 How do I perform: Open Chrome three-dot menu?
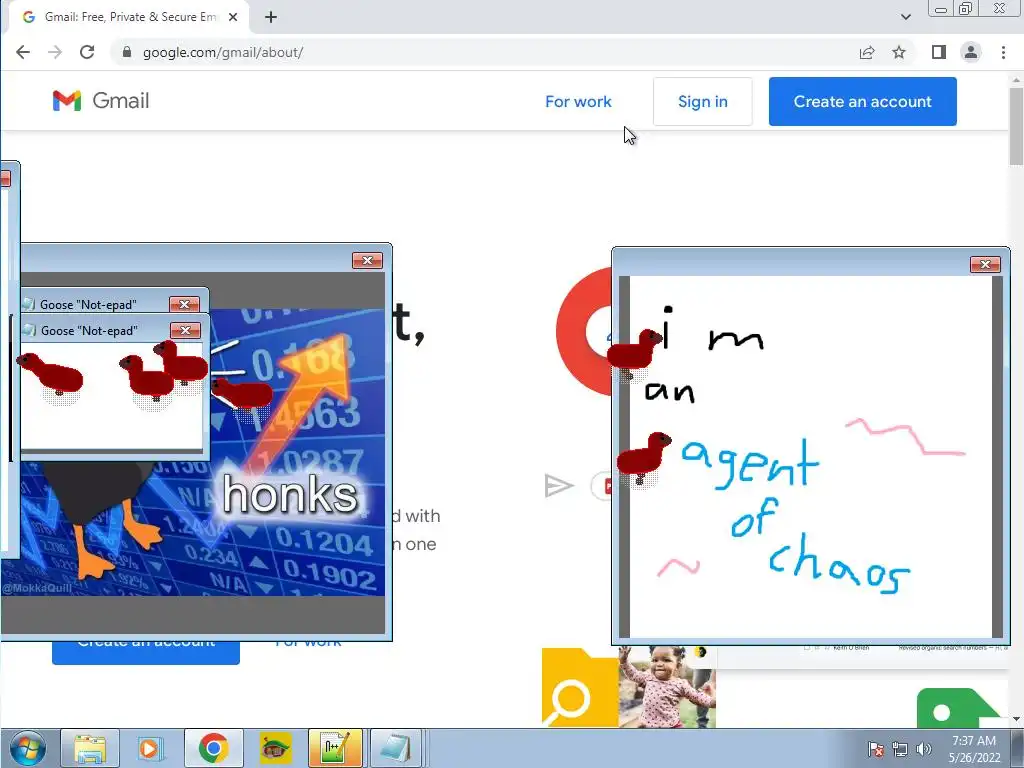1003,52
